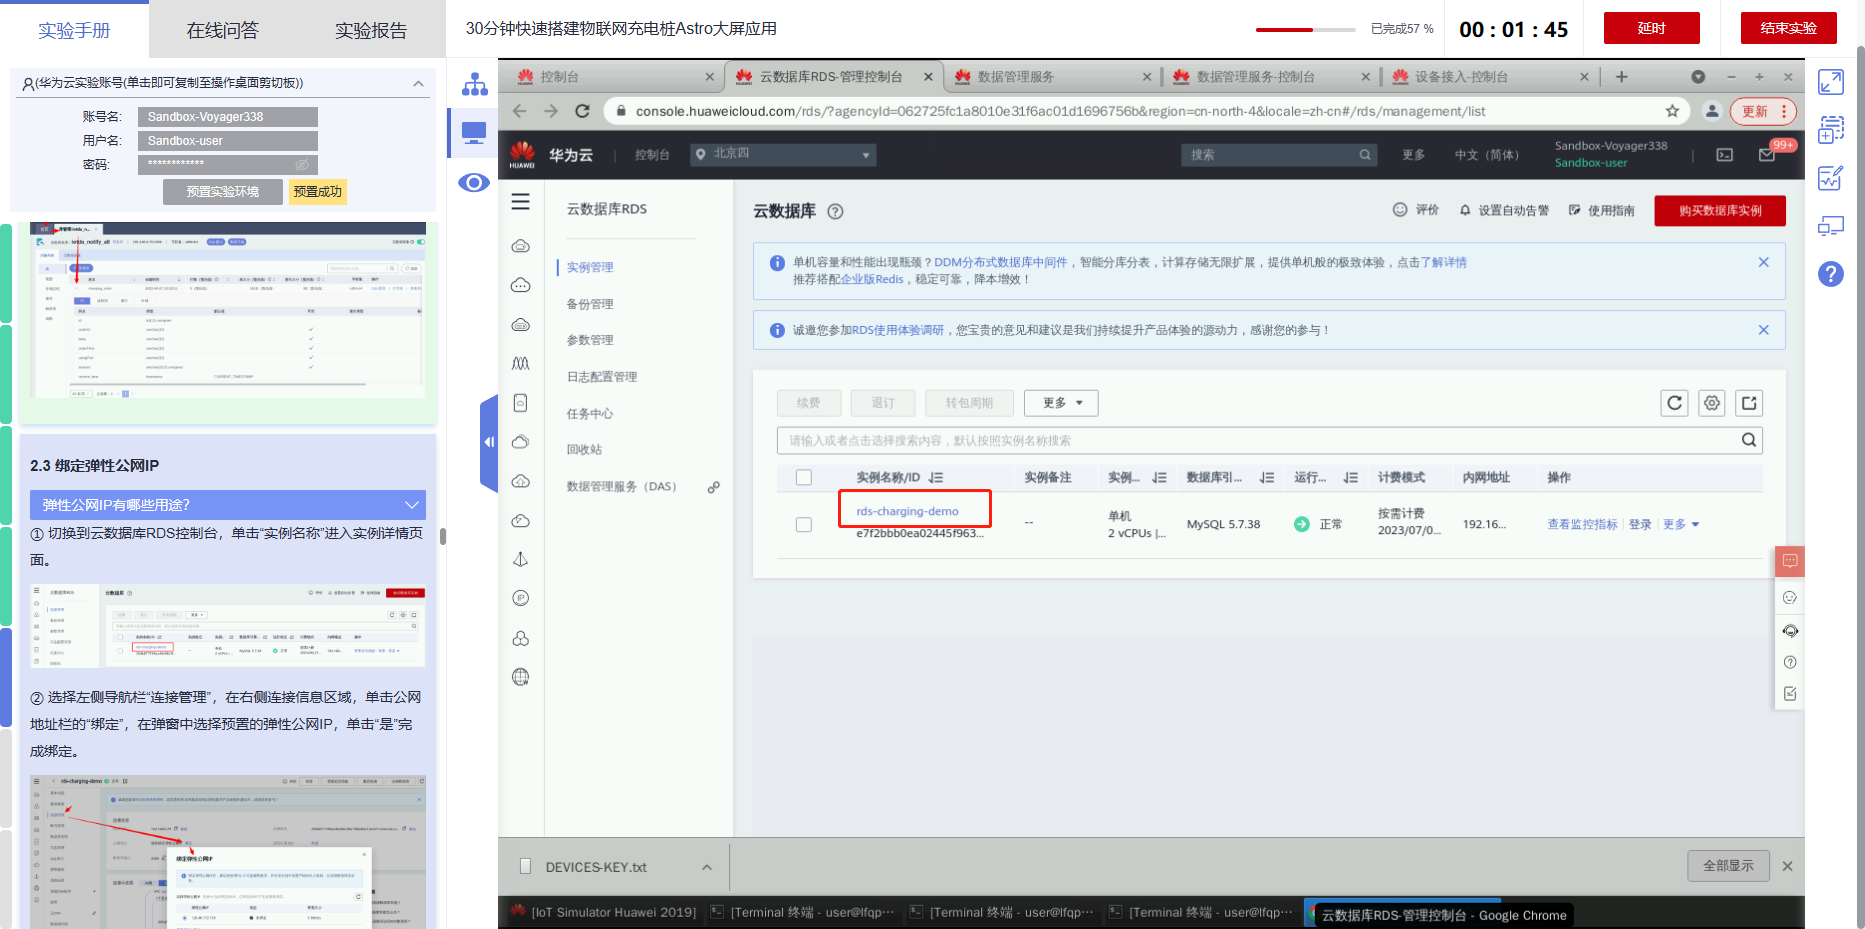
Task: Open the Huawei Cloud hamburger menu
Action: [x=521, y=202]
